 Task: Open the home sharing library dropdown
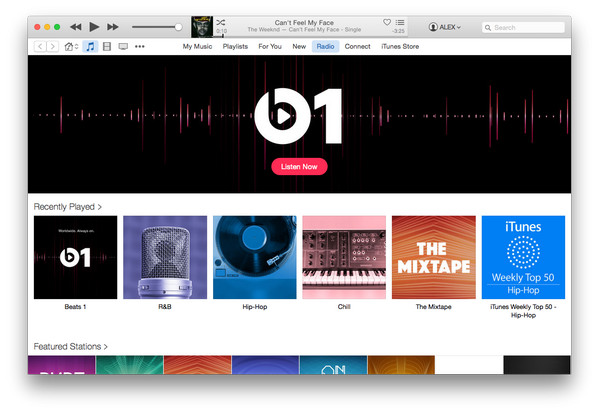(71, 47)
